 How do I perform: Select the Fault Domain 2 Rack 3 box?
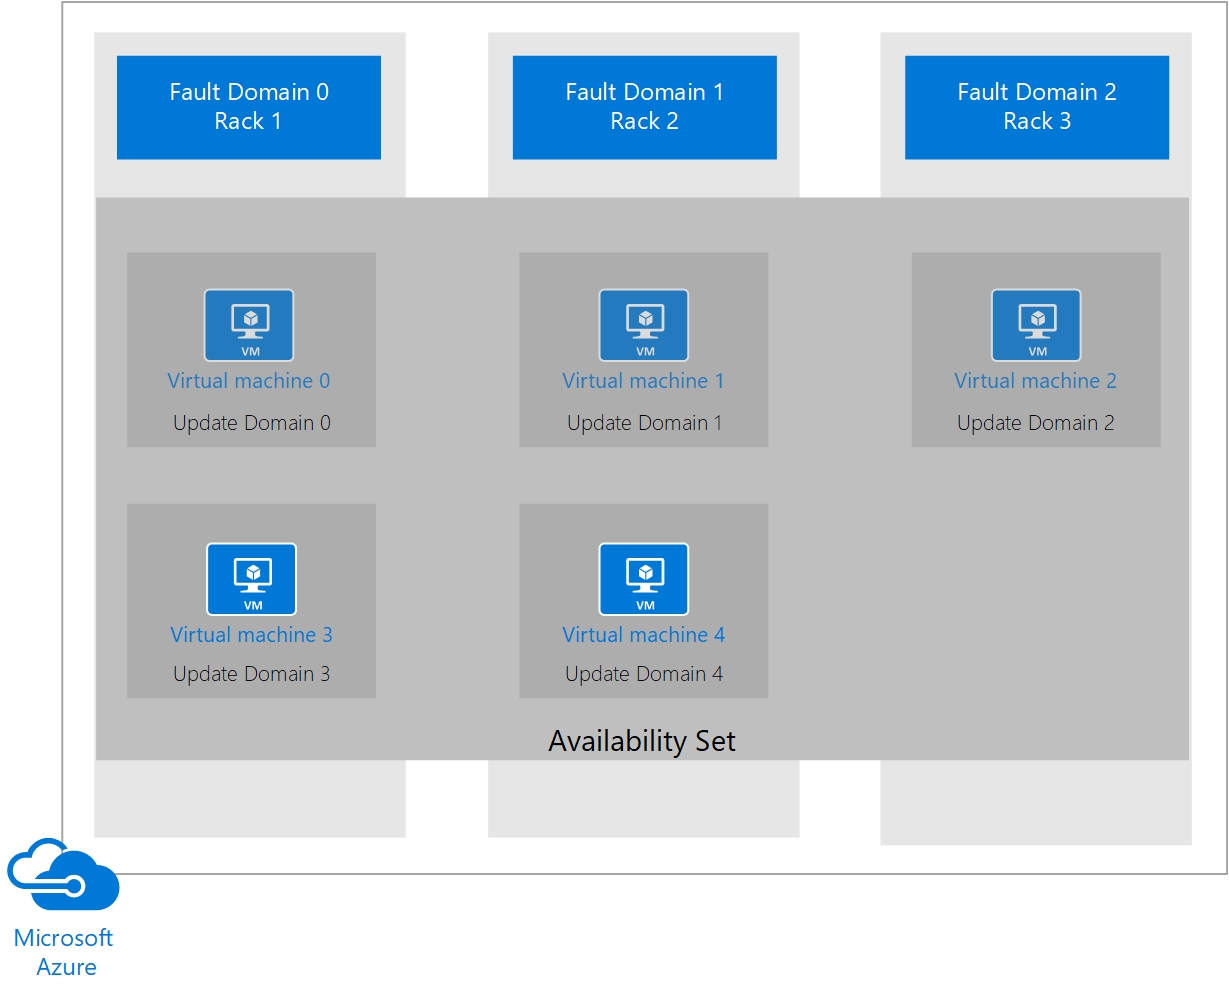pyautogui.click(x=1037, y=107)
